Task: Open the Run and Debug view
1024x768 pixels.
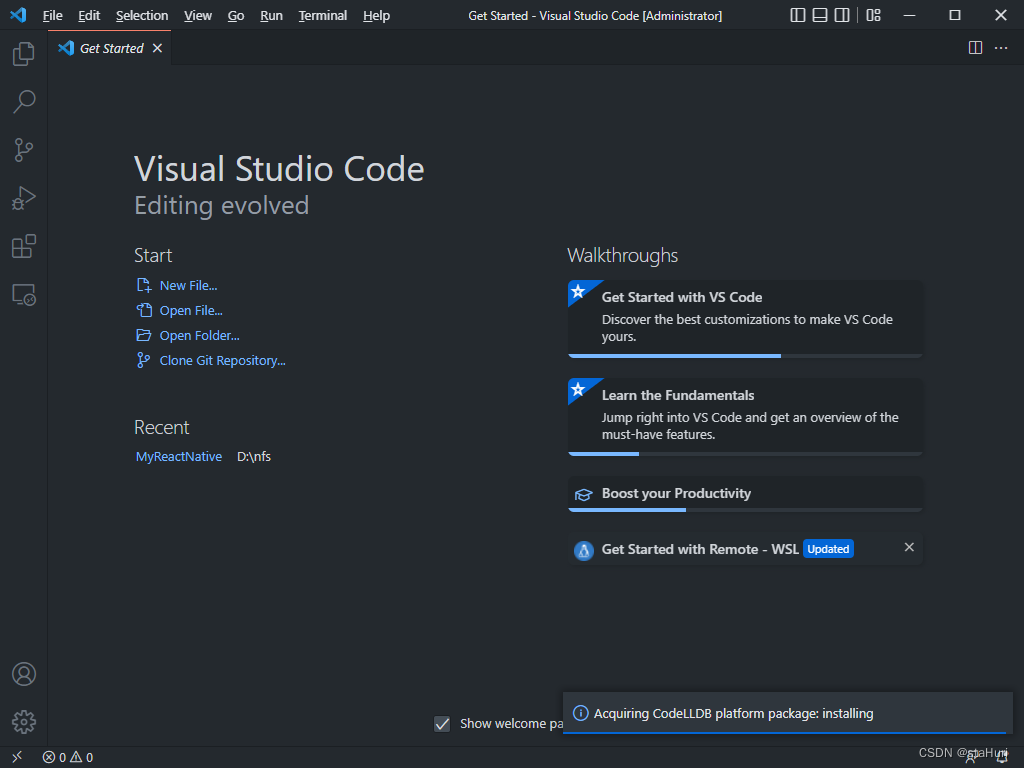Action: coord(24,199)
